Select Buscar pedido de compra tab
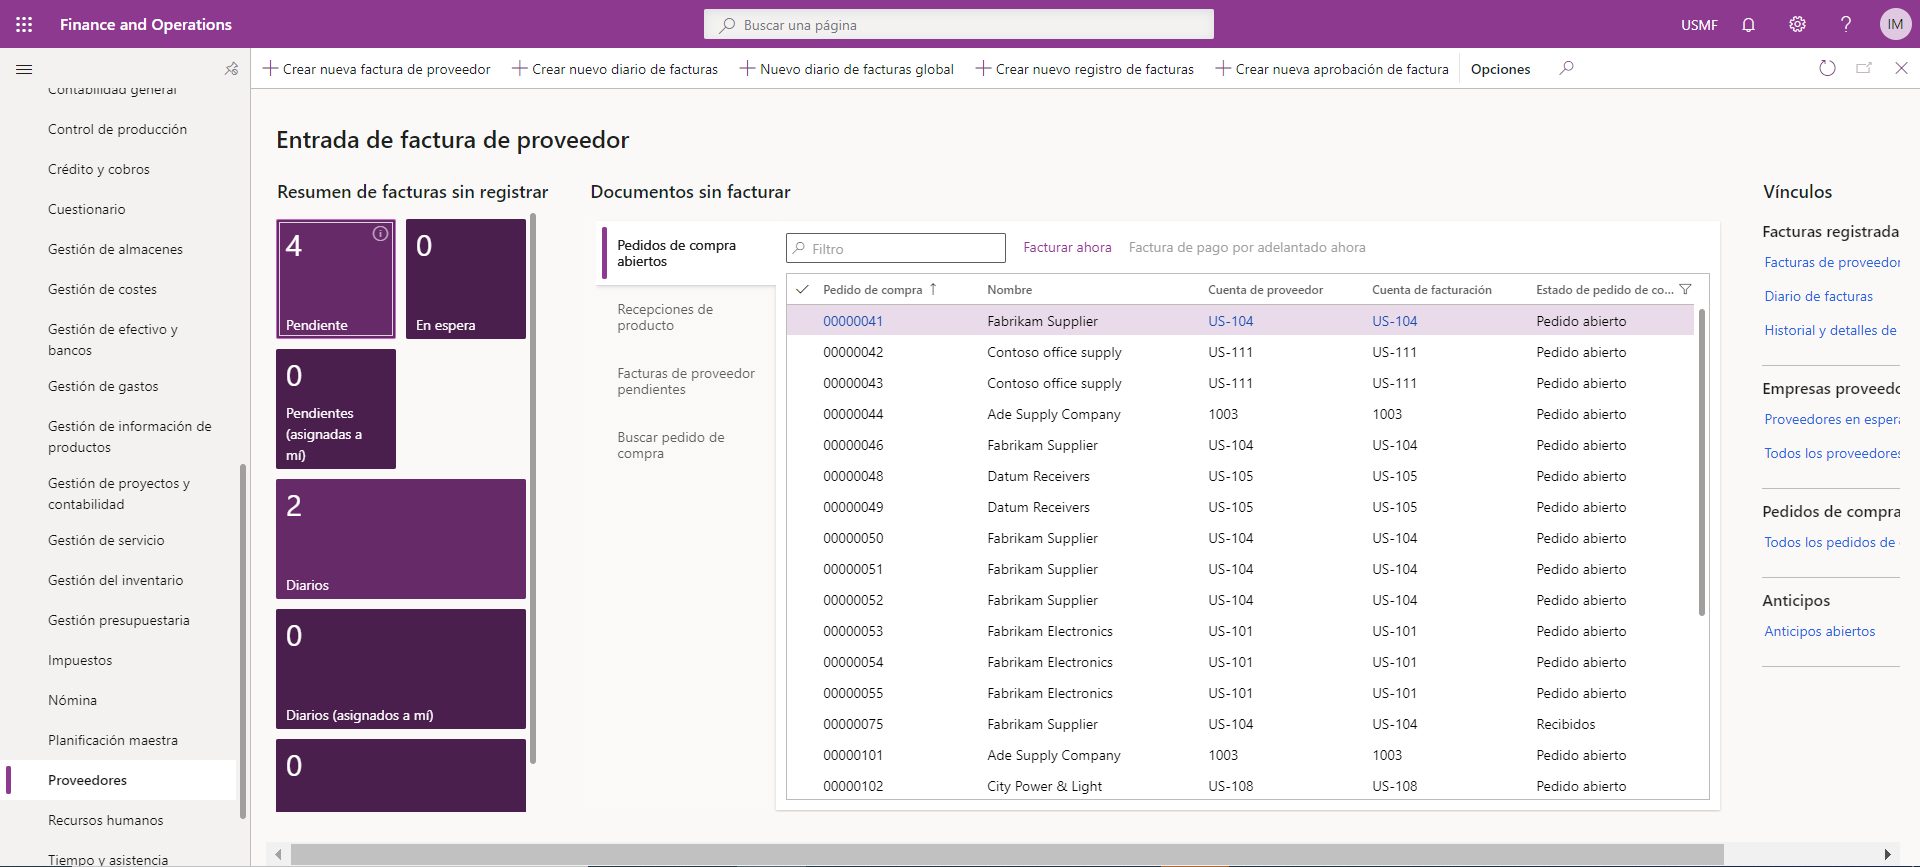 point(687,445)
